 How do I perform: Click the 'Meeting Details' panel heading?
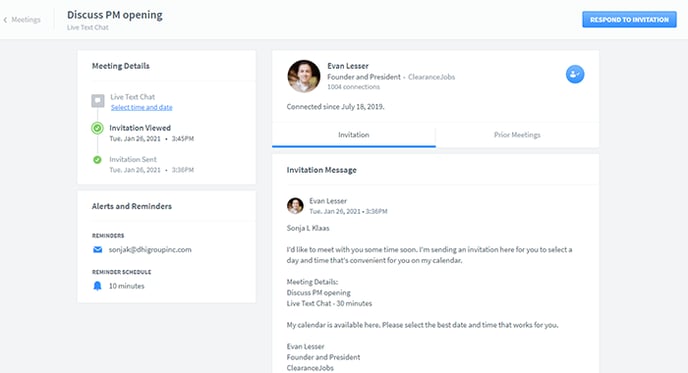[121, 66]
